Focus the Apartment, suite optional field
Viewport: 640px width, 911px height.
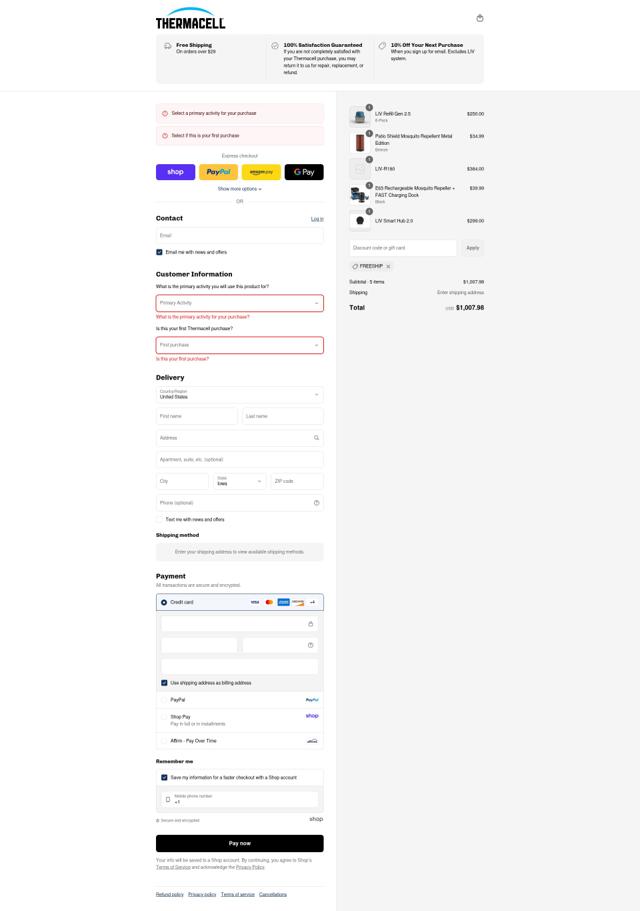point(239,460)
